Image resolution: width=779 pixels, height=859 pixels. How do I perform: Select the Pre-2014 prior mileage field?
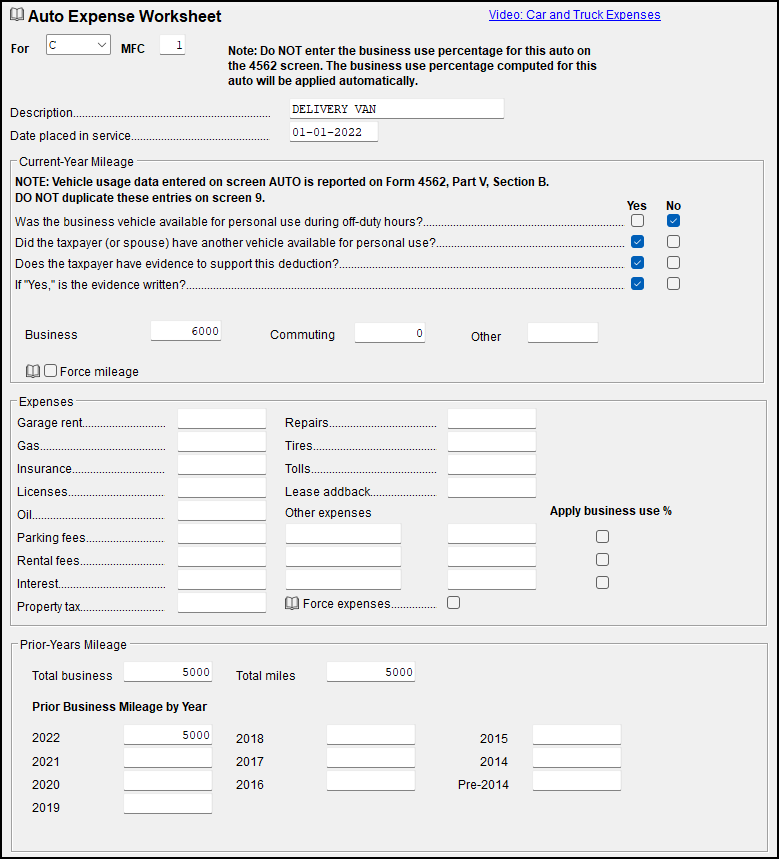[577, 781]
